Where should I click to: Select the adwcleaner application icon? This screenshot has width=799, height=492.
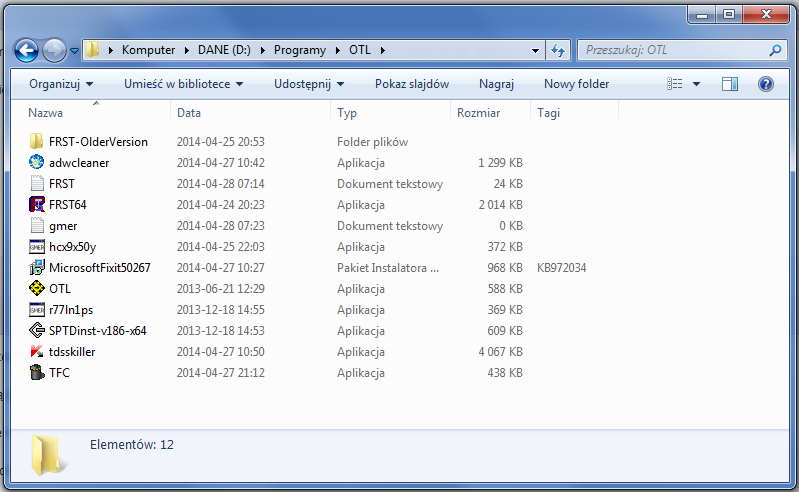coord(37,162)
